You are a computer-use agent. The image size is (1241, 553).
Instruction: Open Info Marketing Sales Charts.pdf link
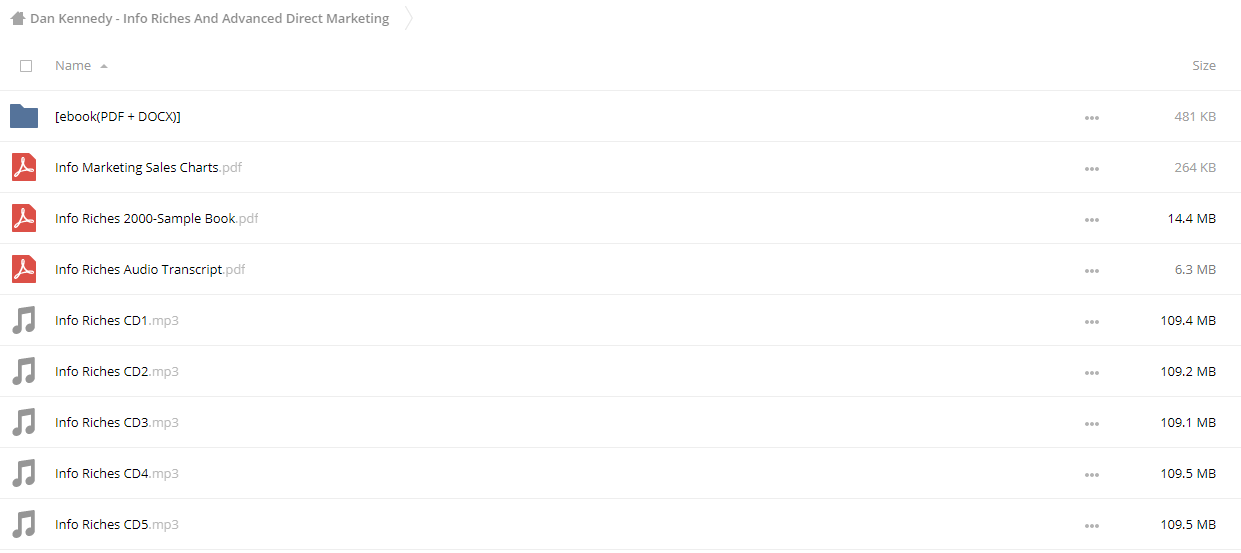[148, 167]
